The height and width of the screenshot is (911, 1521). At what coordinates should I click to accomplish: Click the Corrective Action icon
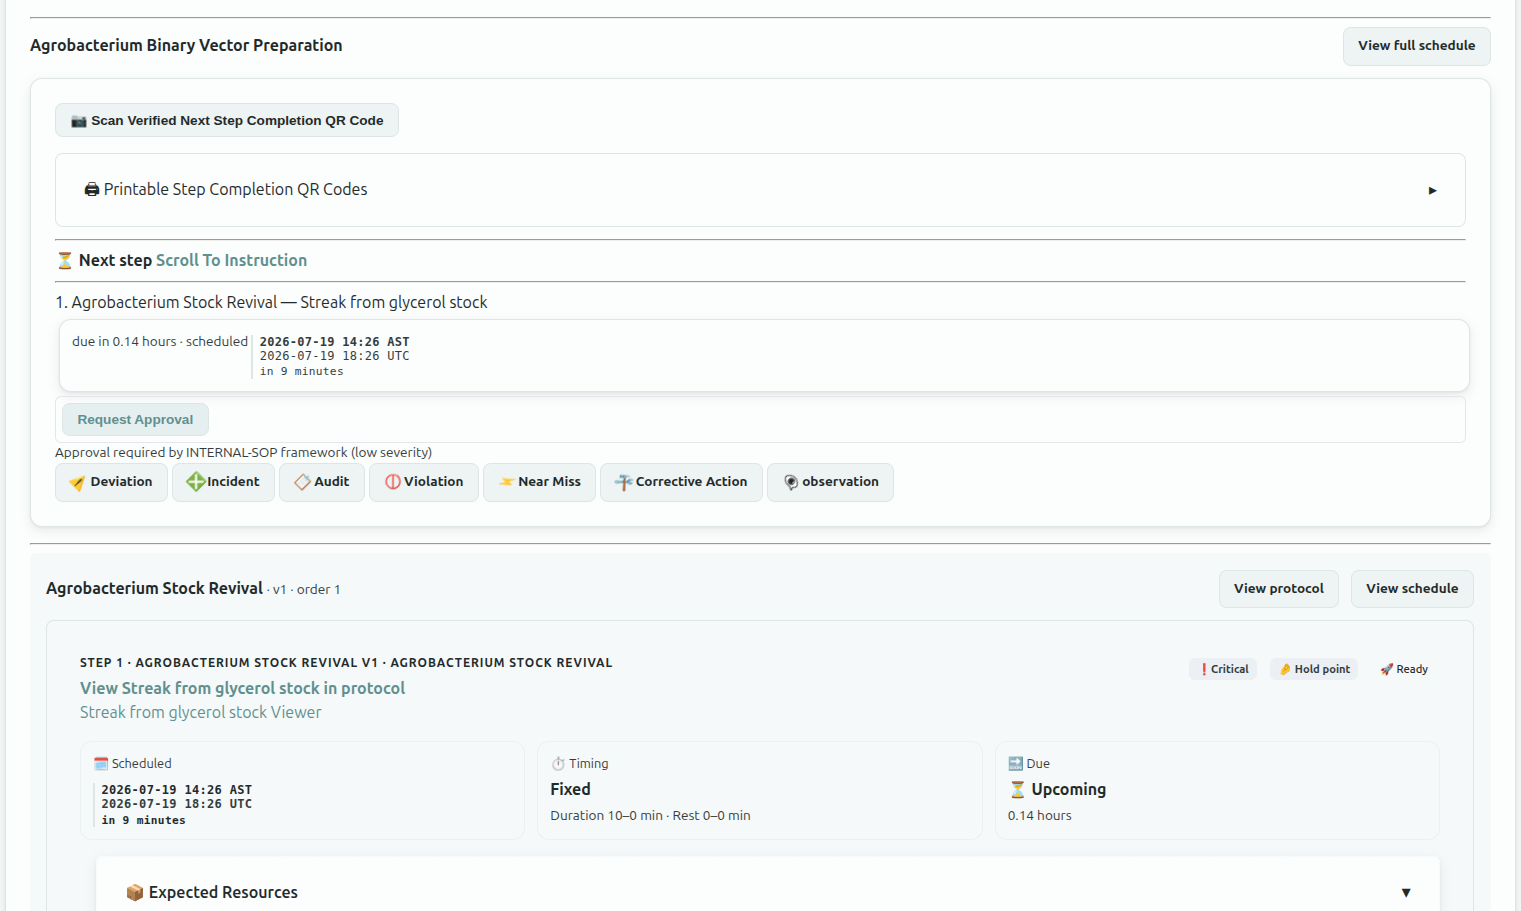pos(623,482)
